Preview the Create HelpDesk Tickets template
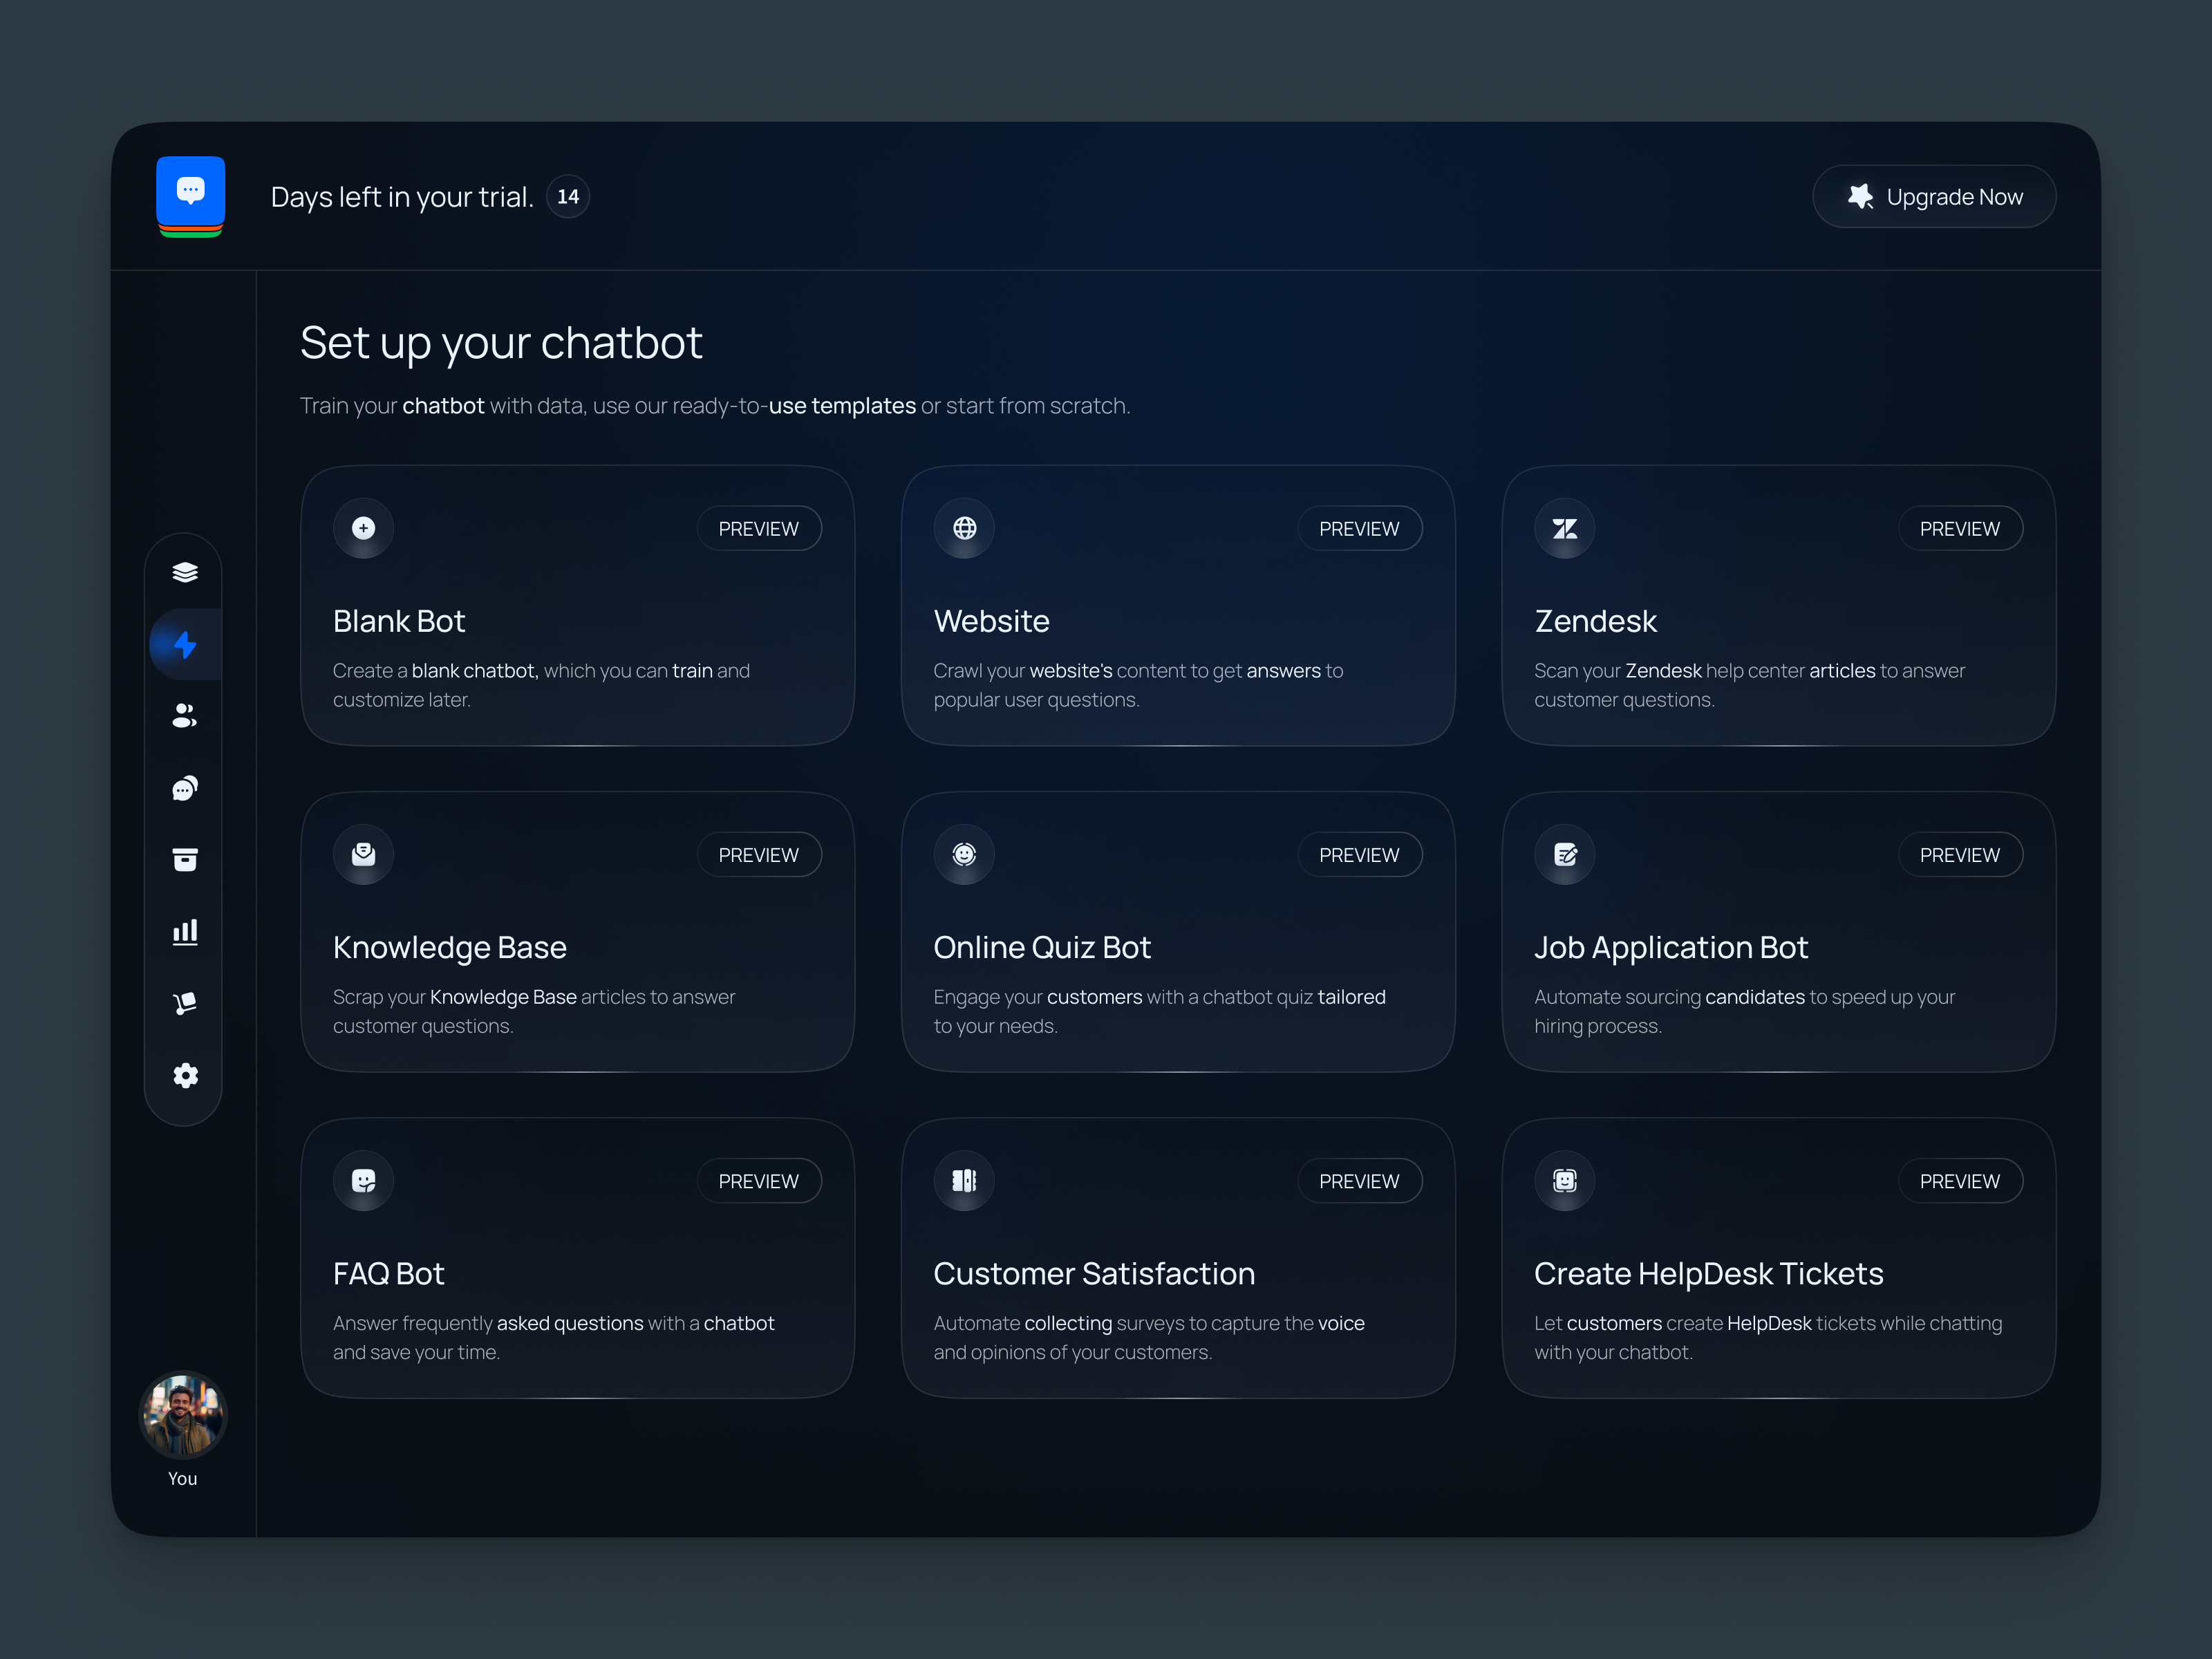The width and height of the screenshot is (2212, 1659). [x=1960, y=1181]
